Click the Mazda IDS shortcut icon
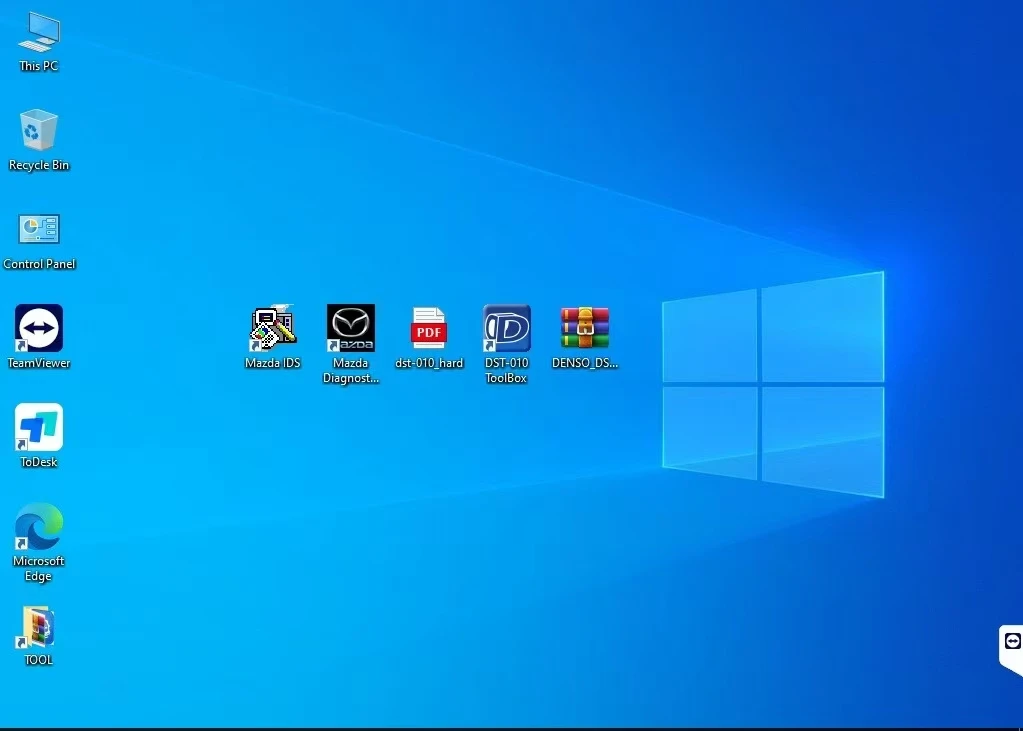The height and width of the screenshot is (731, 1023). tap(273, 328)
